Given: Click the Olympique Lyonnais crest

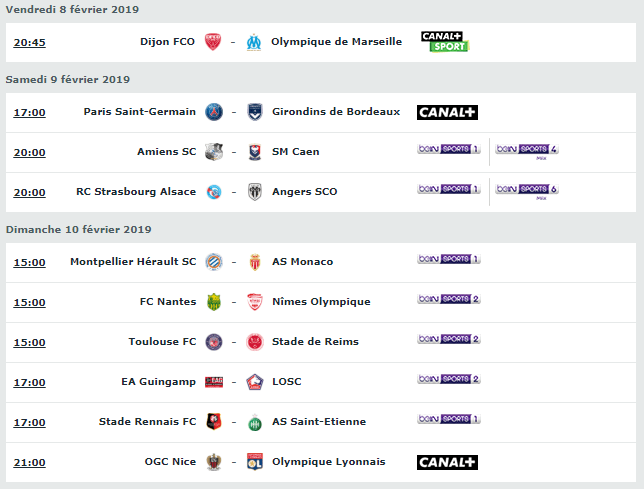Looking at the screenshot, I should tap(255, 461).
